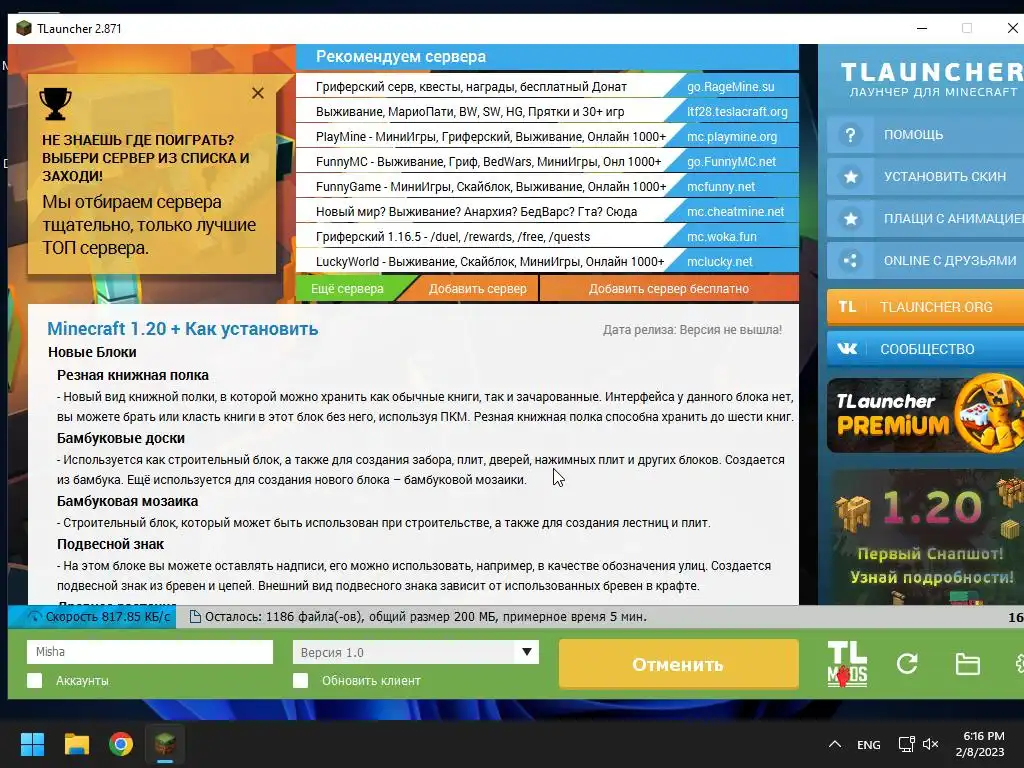1024x768 pixels.
Task: Open server address go.FunnyMC.net
Action: pyautogui.click(x=731, y=161)
